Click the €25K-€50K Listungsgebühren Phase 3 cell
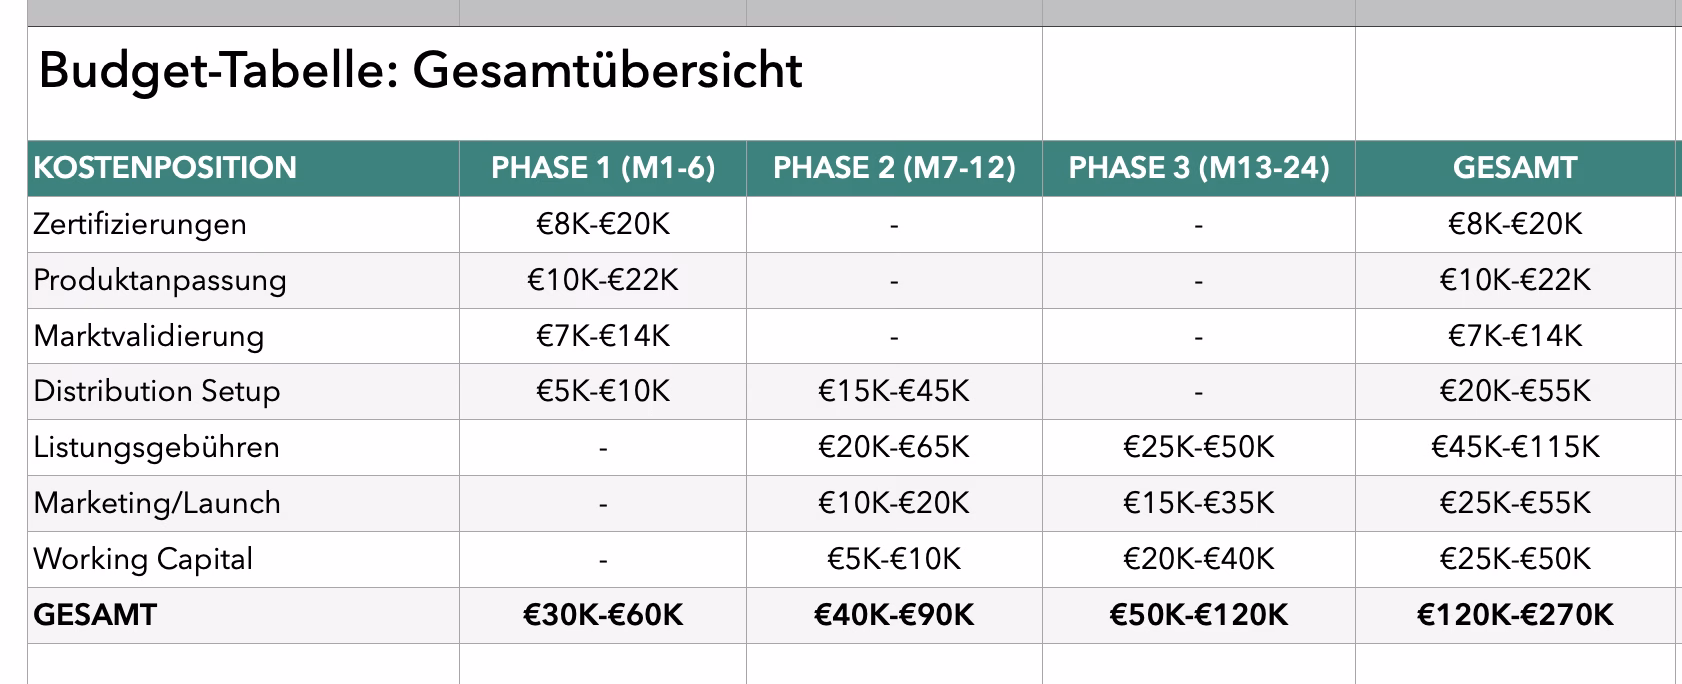Image resolution: width=1682 pixels, height=684 pixels. [x=1198, y=447]
